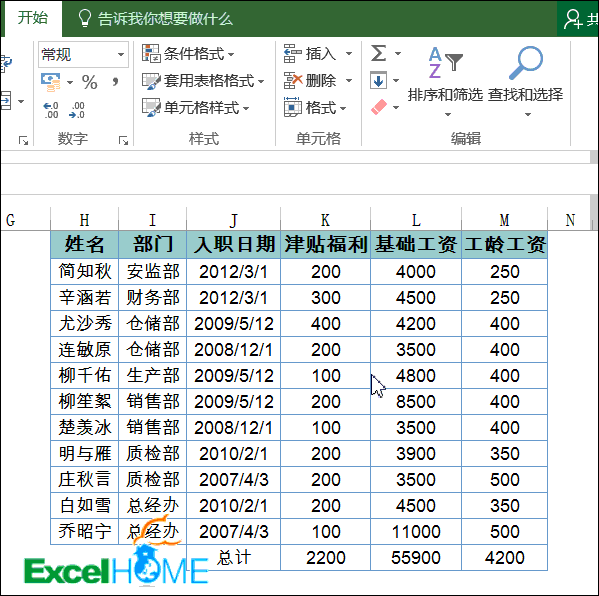The image size is (599, 596).
Task: Click the 基础工资 header cell
Action: pyautogui.click(x=416, y=245)
